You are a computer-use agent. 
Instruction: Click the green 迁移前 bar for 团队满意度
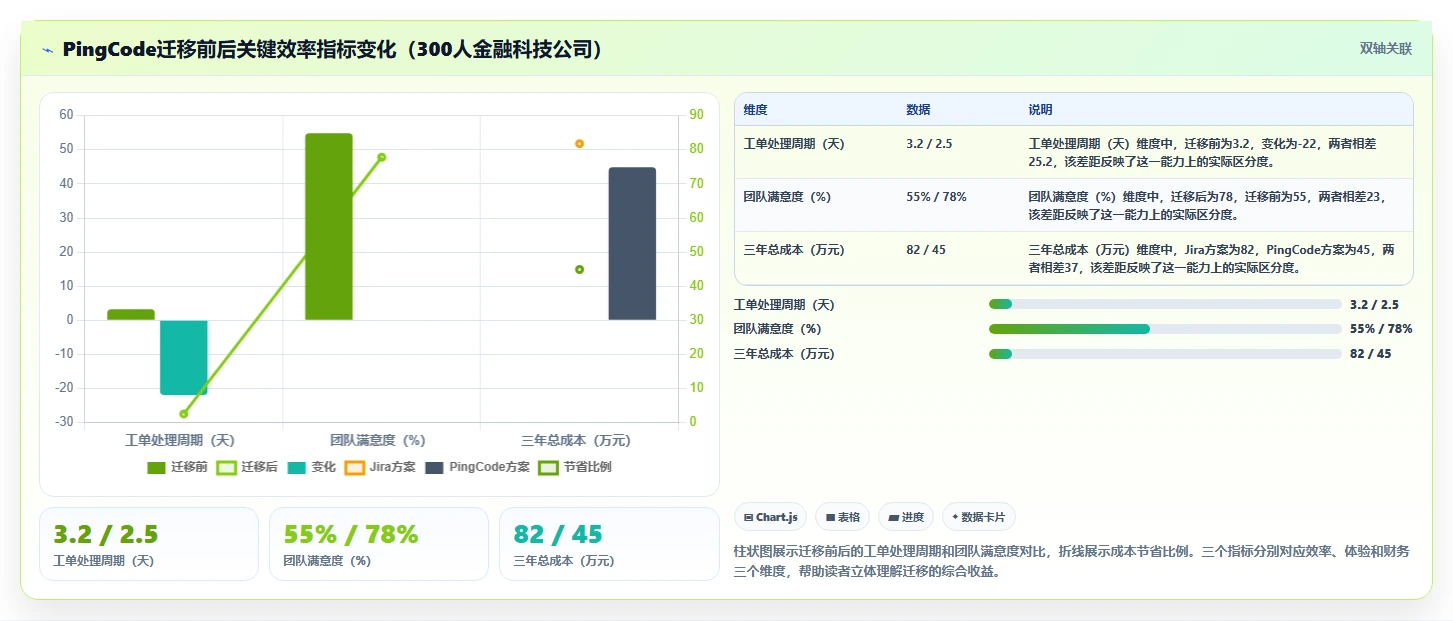pyautogui.click(x=329, y=227)
